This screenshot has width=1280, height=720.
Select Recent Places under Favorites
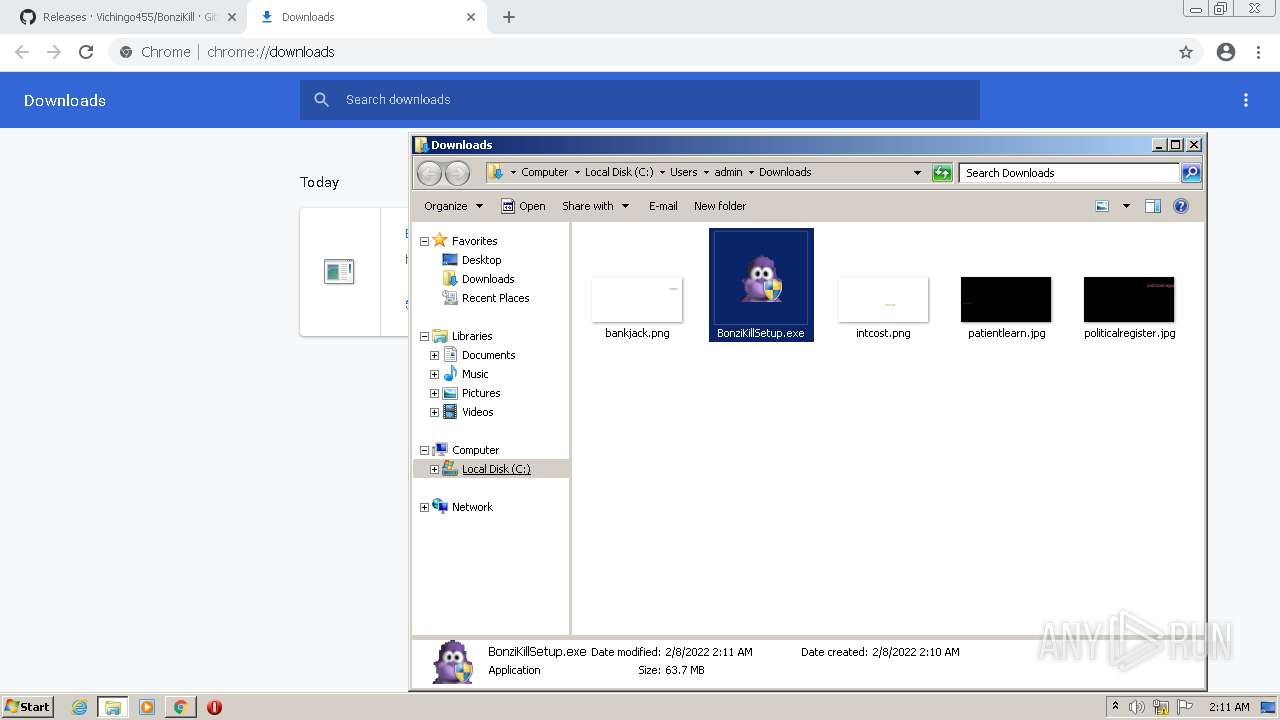[x=495, y=298]
